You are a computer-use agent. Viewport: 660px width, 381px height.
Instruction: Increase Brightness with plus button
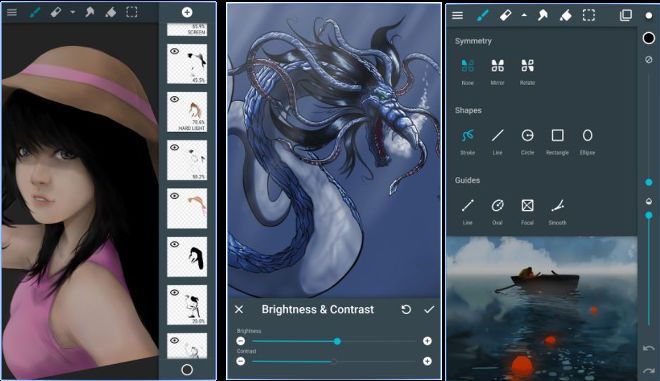pyautogui.click(x=427, y=341)
